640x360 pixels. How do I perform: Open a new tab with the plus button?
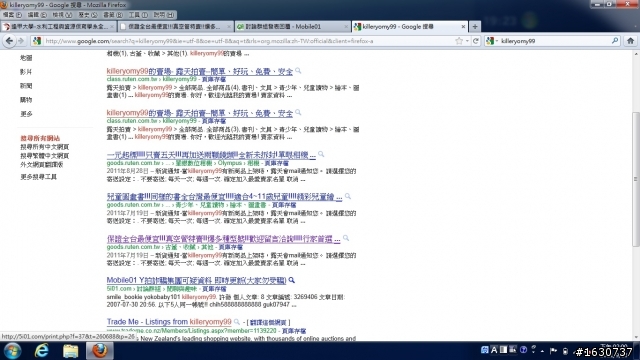(475, 27)
